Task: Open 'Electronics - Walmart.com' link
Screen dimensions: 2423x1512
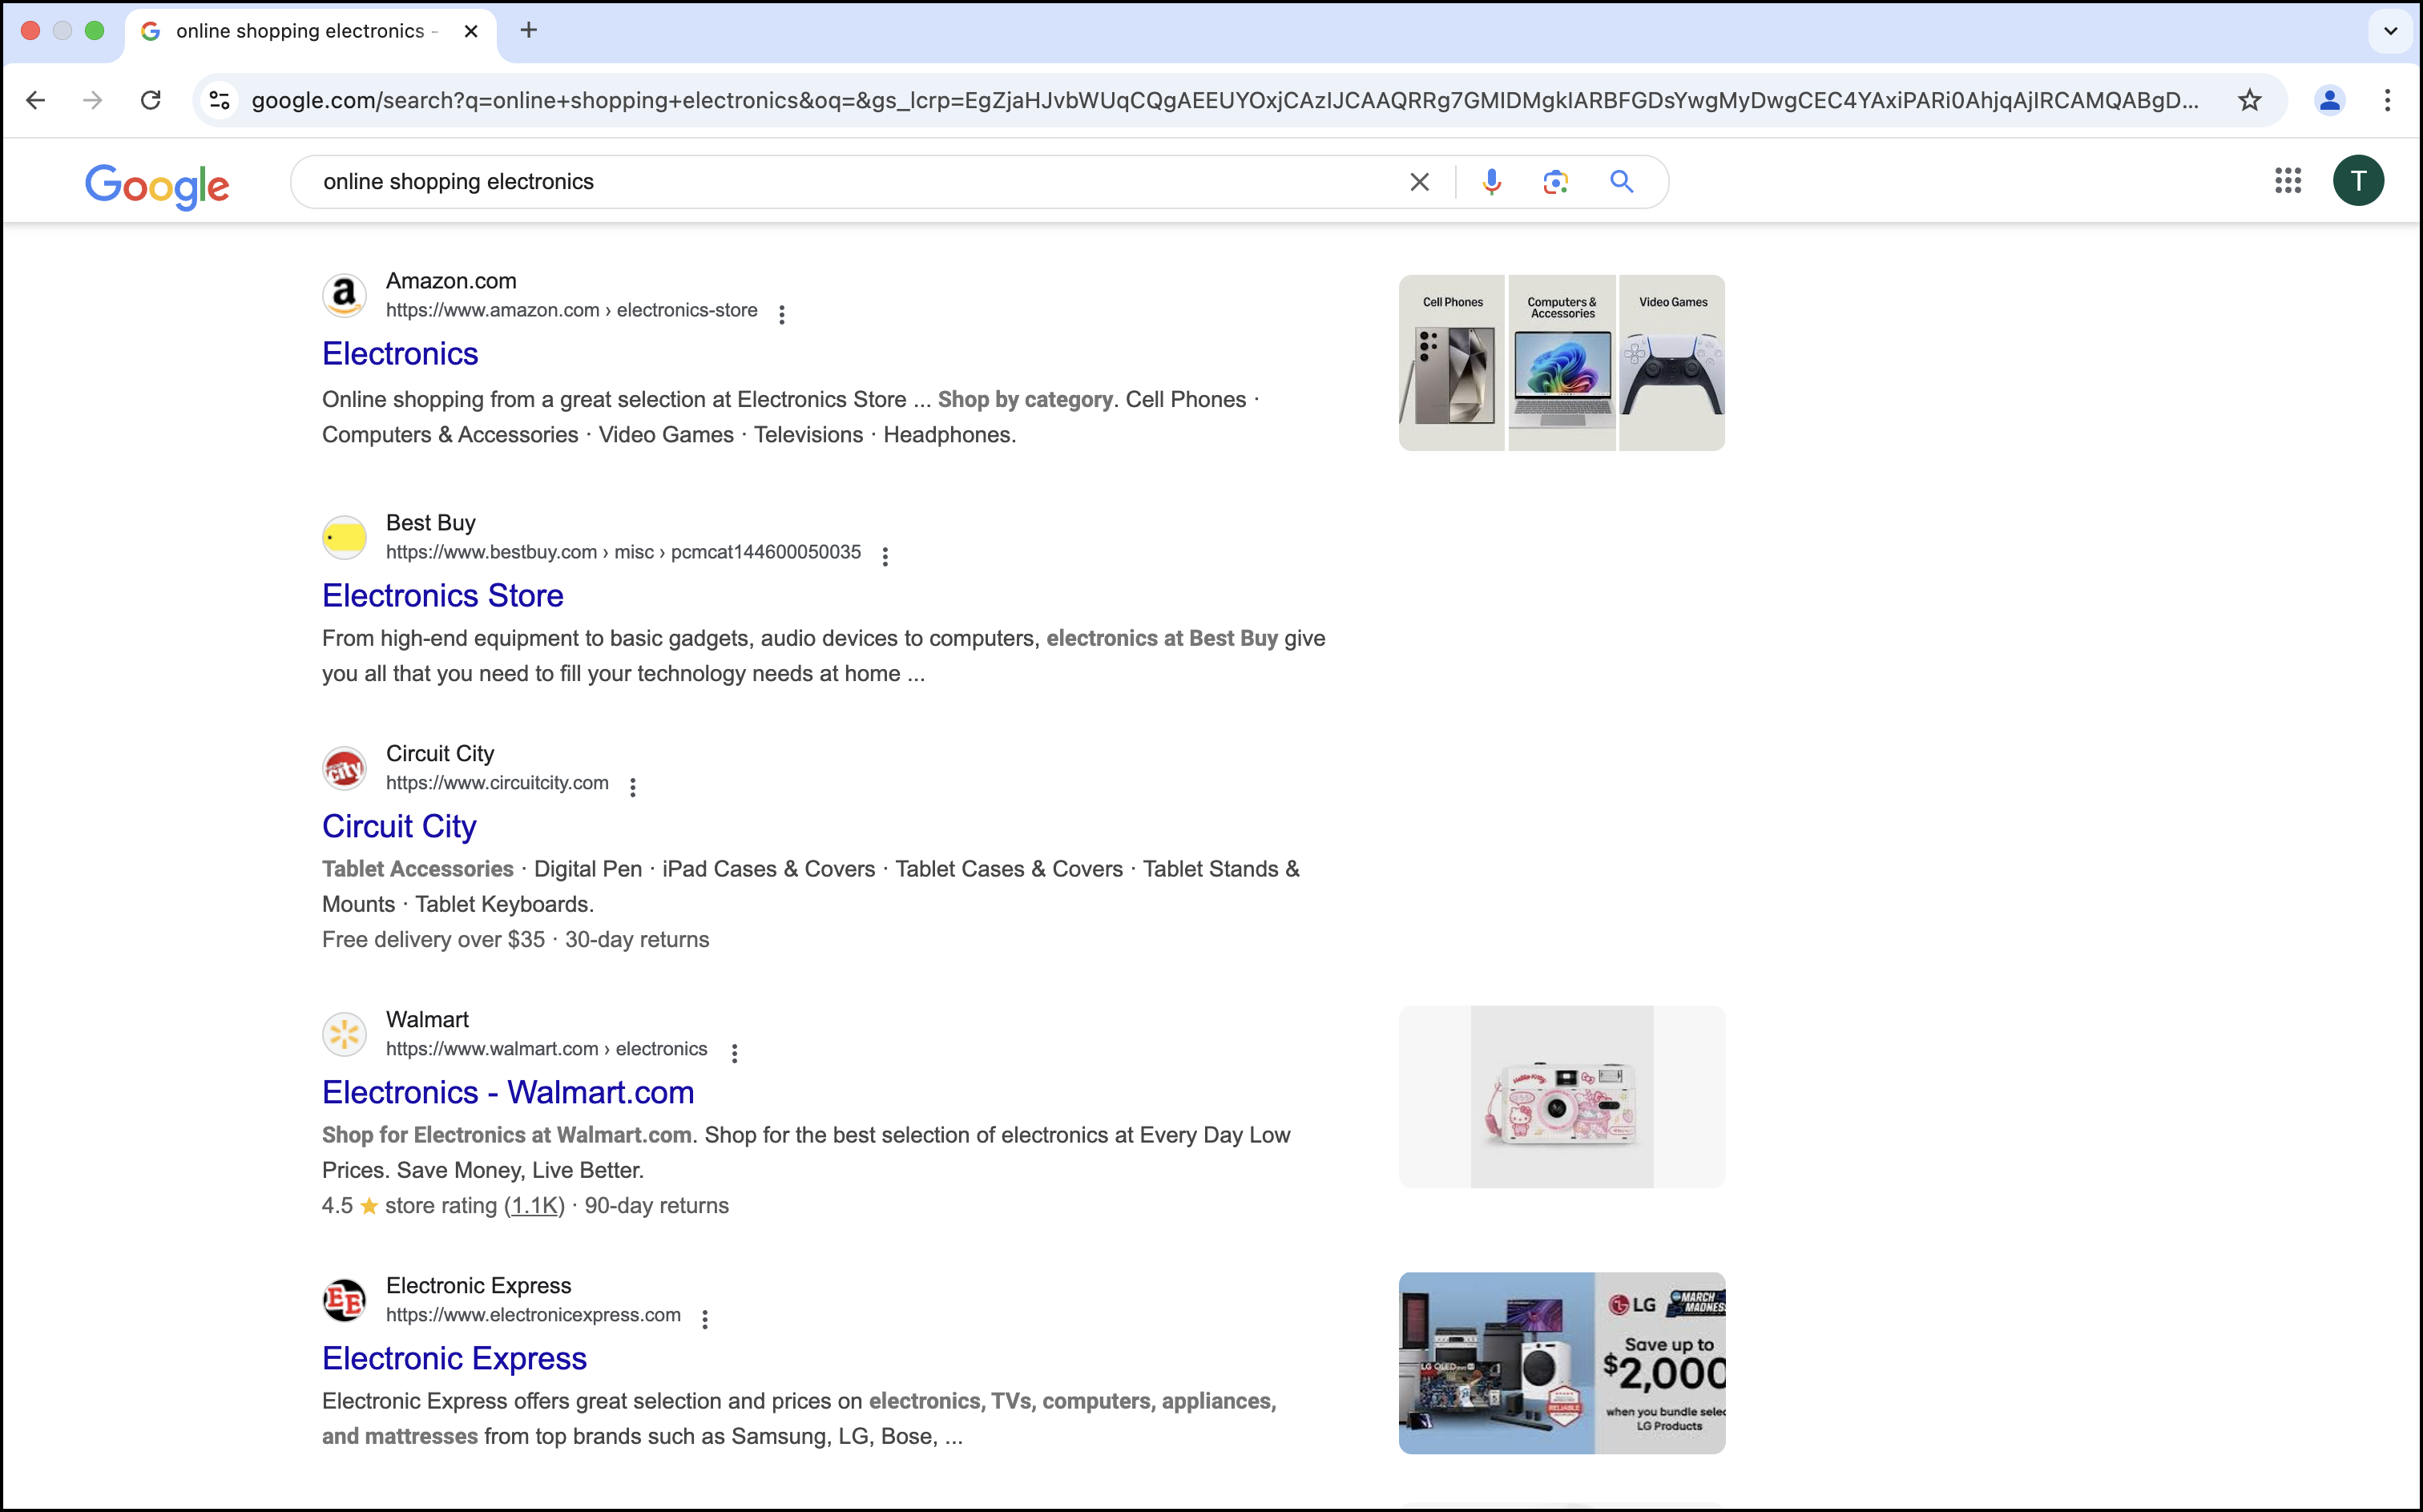Action: coord(508,1093)
